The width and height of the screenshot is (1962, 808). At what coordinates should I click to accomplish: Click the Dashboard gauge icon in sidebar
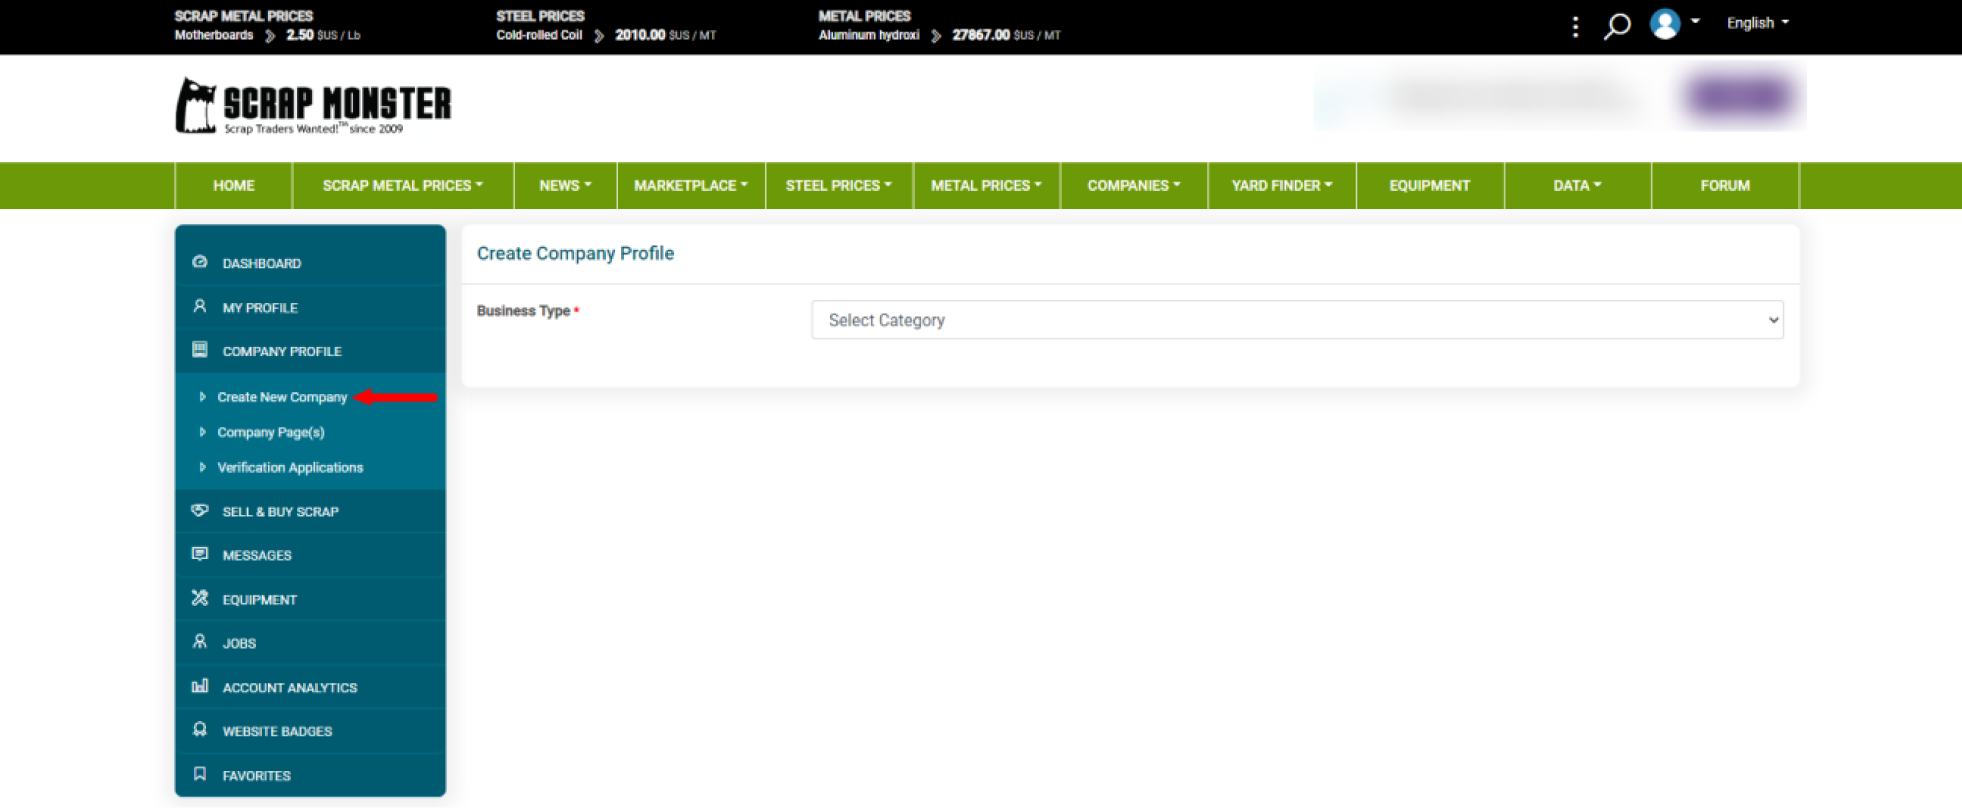(200, 262)
